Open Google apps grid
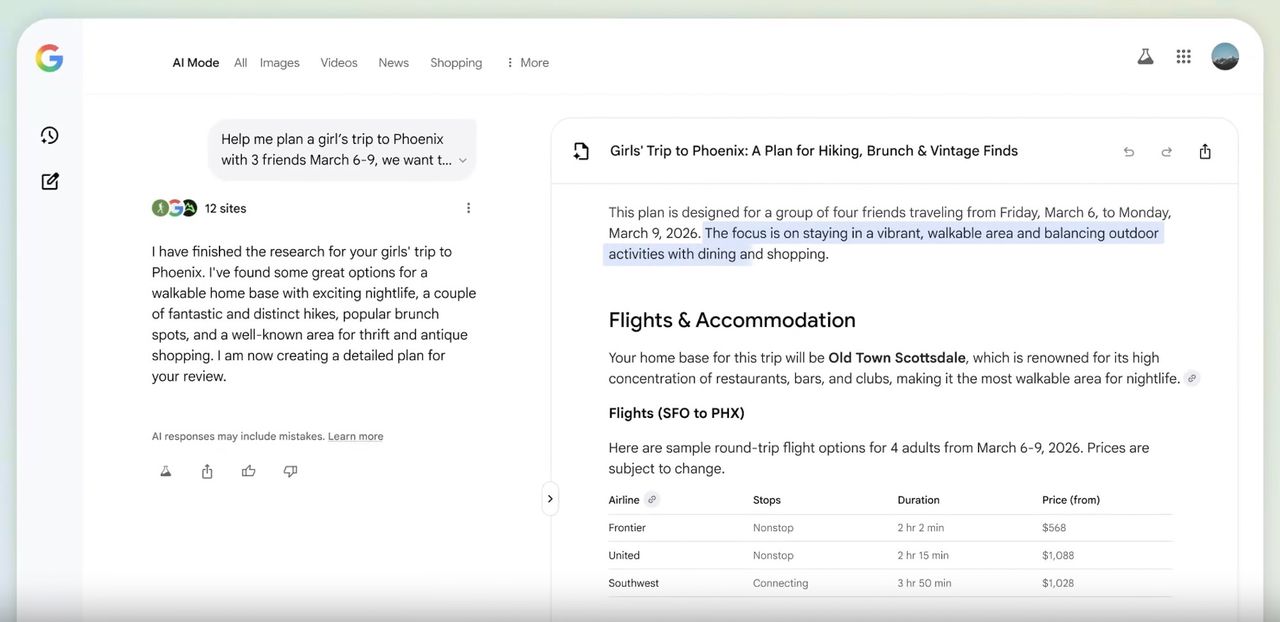The image size is (1280, 622). pyautogui.click(x=1183, y=57)
